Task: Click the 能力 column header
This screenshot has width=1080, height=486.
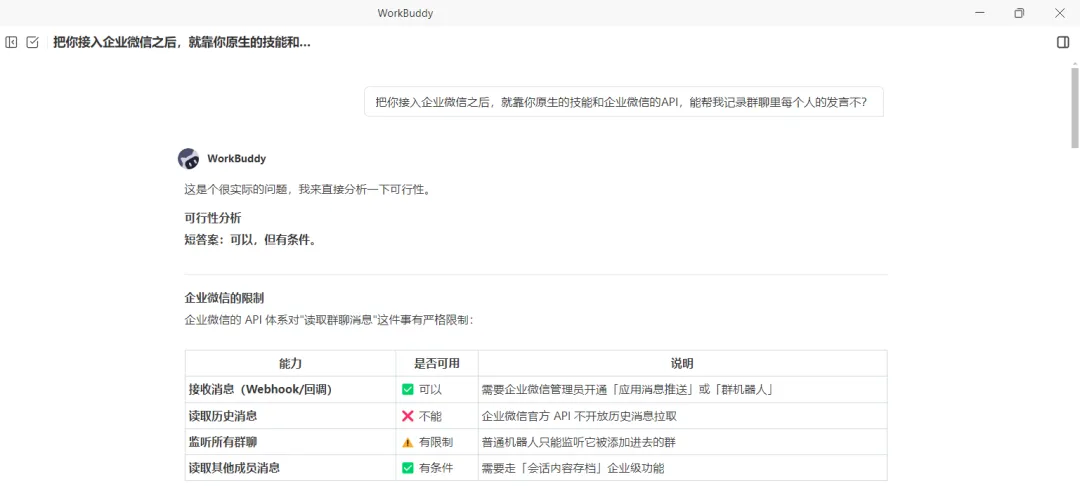Action: [x=290, y=363]
